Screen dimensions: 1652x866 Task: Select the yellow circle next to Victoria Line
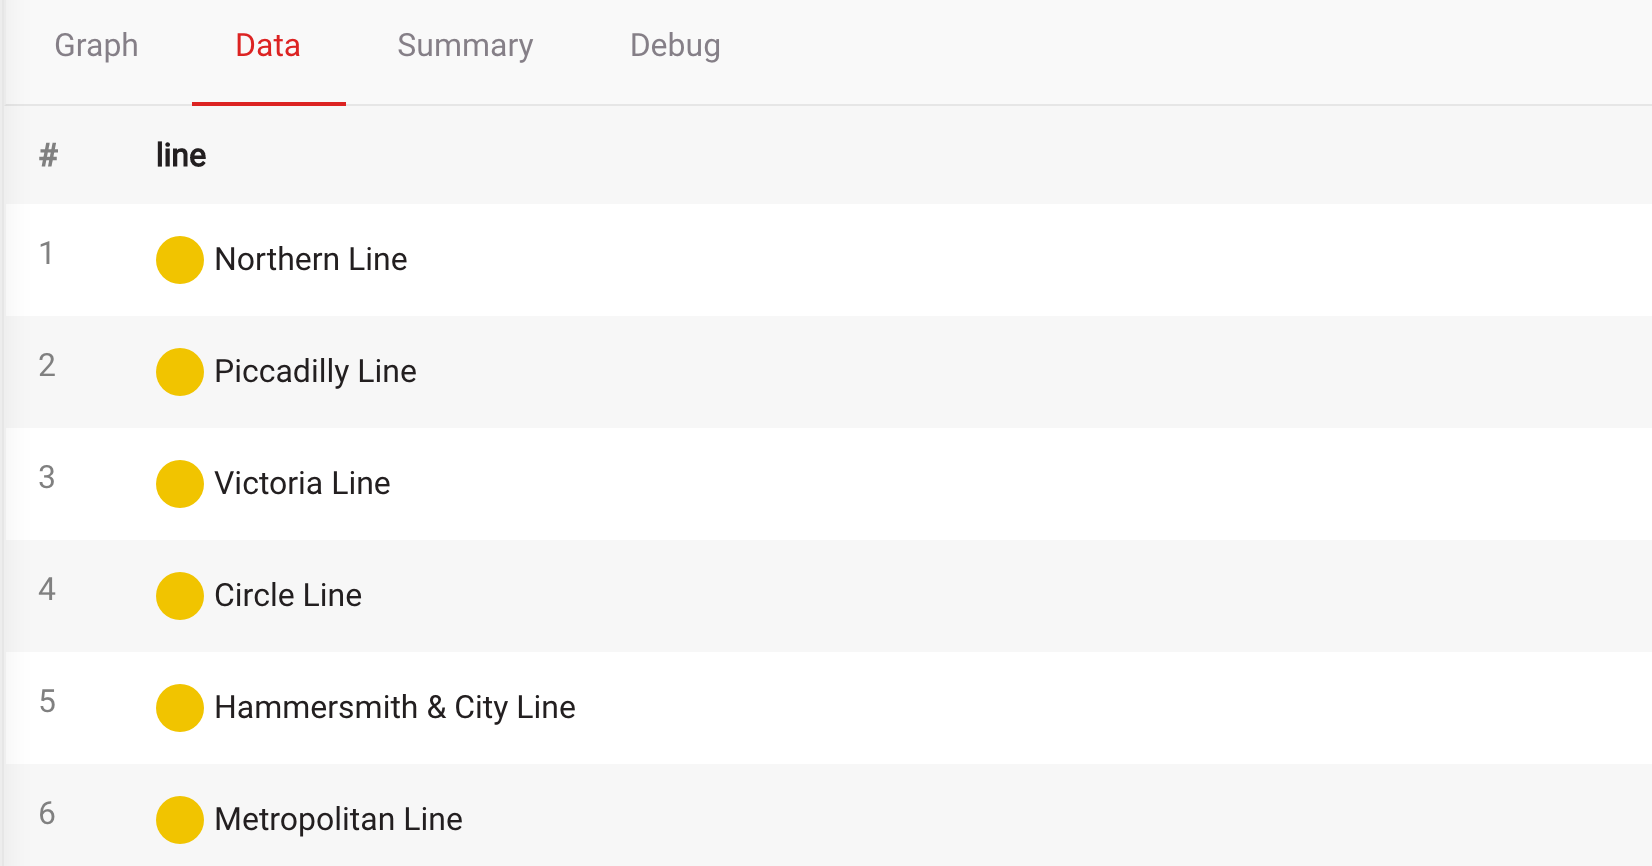coord(180,484)
